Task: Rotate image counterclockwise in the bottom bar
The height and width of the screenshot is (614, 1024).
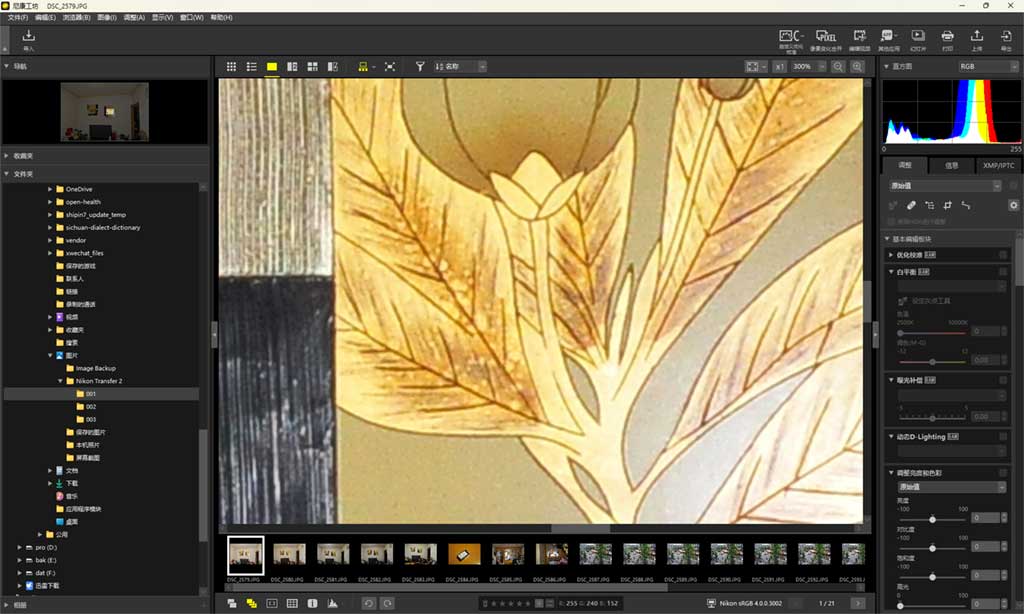Action: click(x=367, y=603)
